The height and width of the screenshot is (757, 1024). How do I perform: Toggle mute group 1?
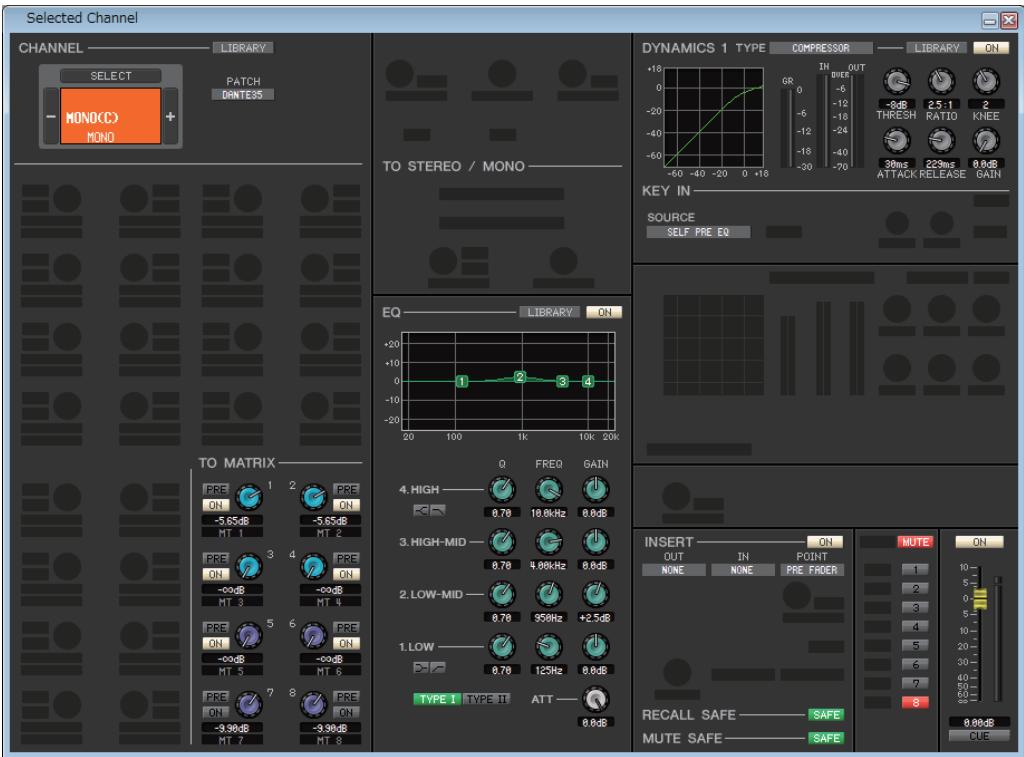click(915, 570)
